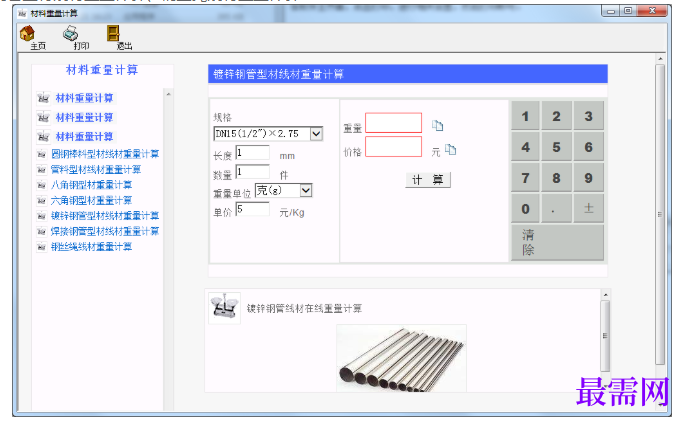Screen dimensions: 688x423
Task: Open the 规格 DN15 dropdown
Action: 316,133
